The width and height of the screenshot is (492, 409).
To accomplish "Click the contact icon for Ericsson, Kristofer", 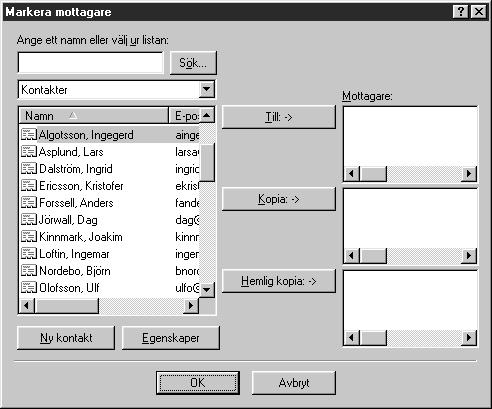I will [x=29, y=186].
